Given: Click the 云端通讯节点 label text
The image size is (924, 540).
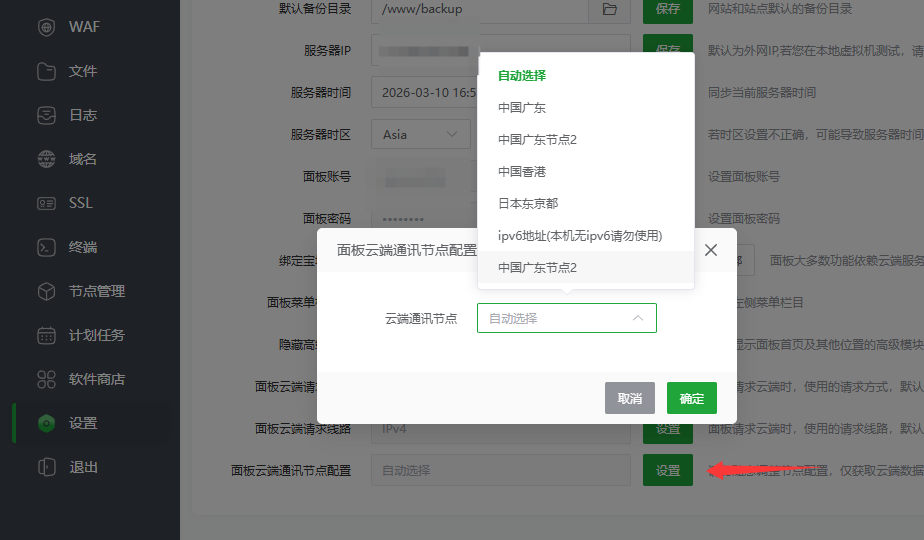Looking at the screenshot, I should [x=421, y=318].
